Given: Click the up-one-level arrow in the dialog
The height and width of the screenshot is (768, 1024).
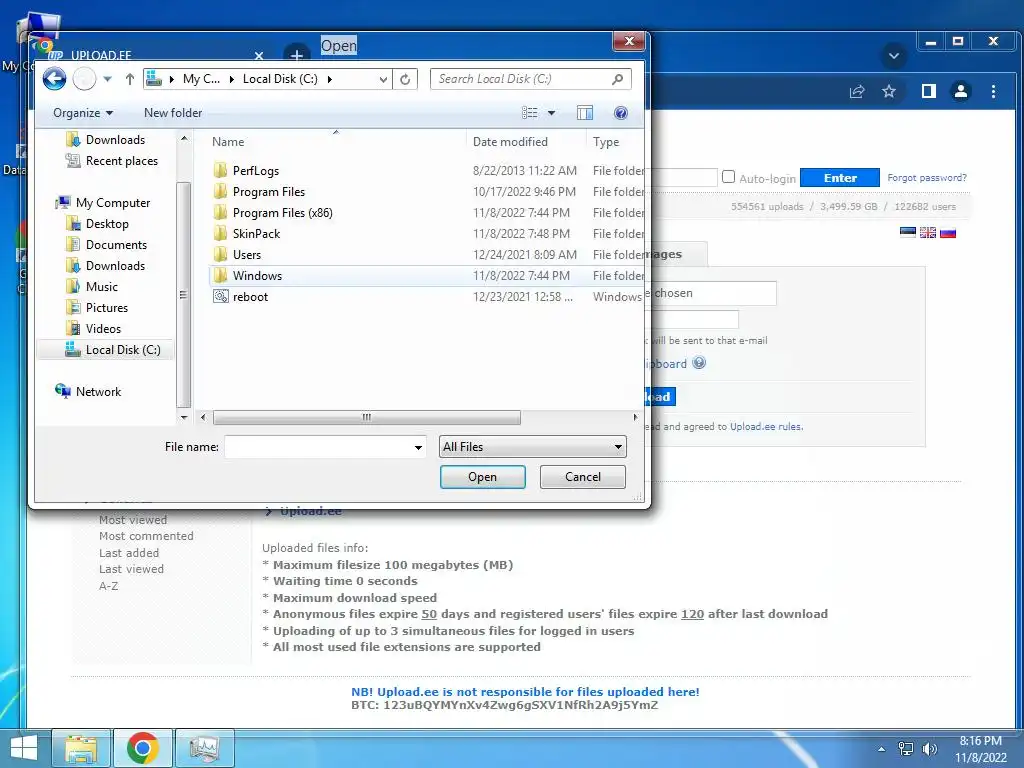Looking at the screenshot, I should (x=129, y=79).
